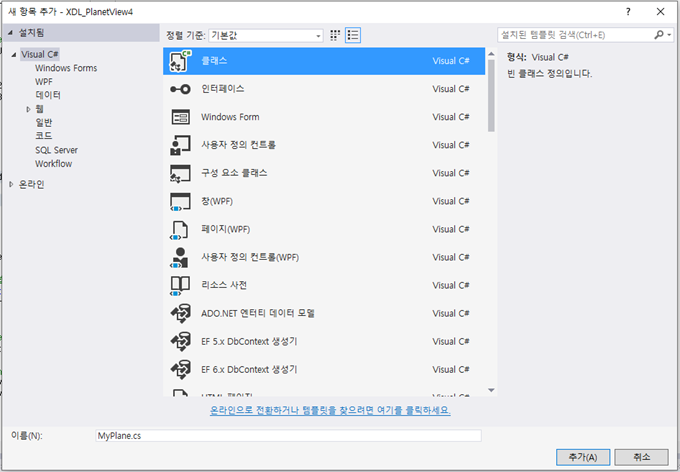
Task: Open the 온라인으로 전환 template link
Action: (330, 410)
